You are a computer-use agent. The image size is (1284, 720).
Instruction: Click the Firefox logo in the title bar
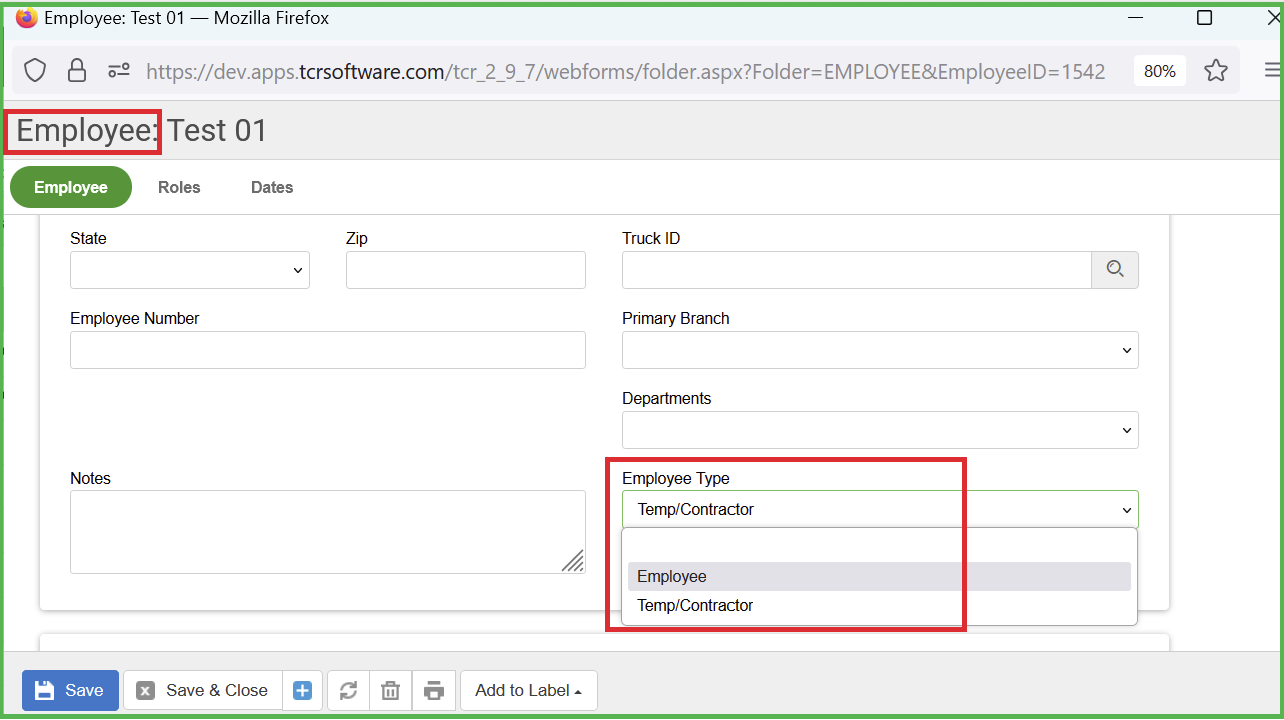(x=27, y=18)
